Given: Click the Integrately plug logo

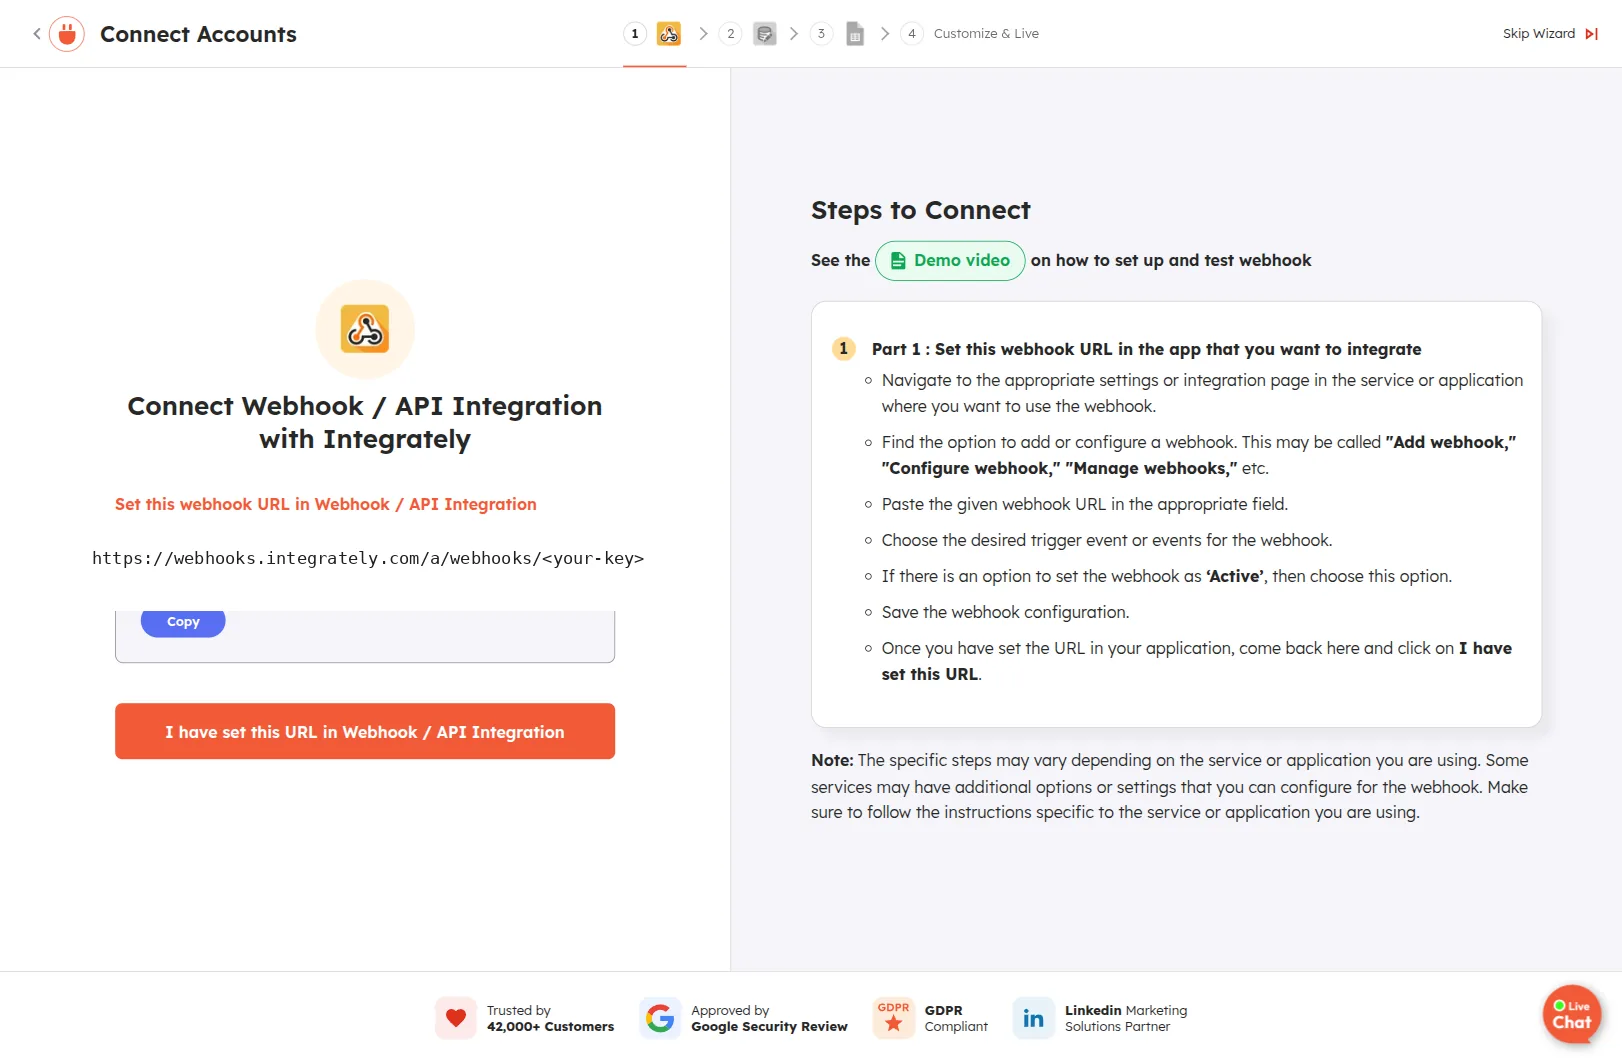Looking at the screenshot, I should pyautogui.click(x=67, y=34).
